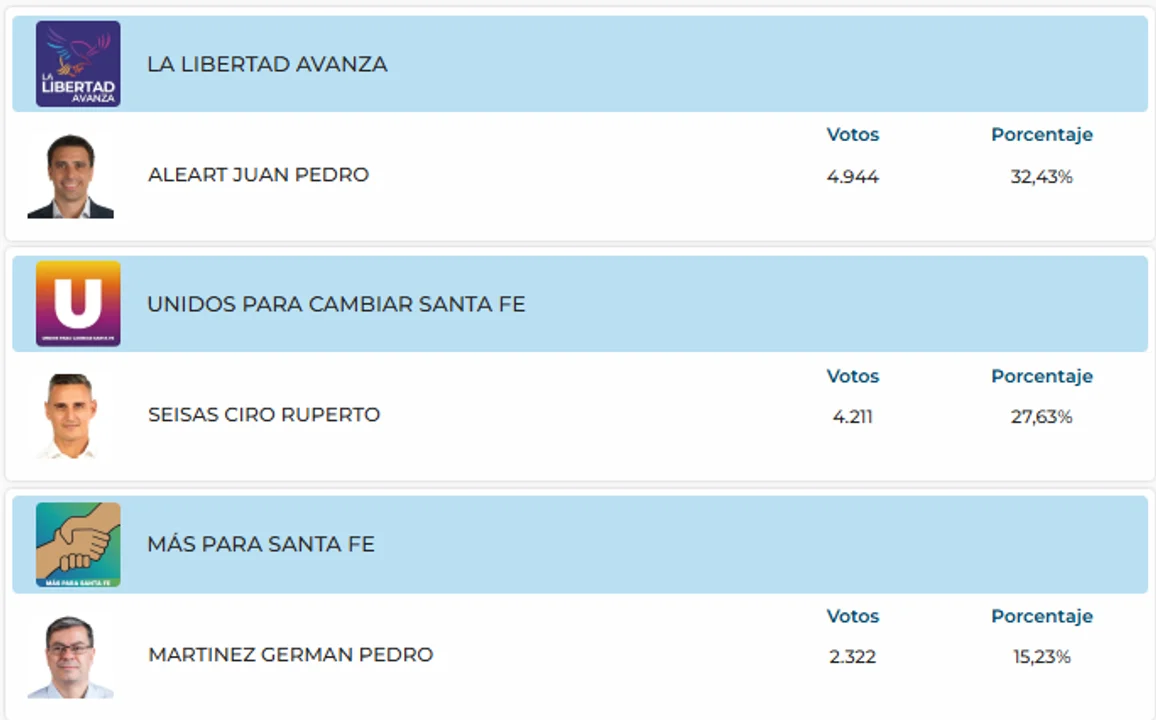Screen dimensions: 1156x720
Task: Click candidate name ALEART JUAN PEDRO
Action: coord(258,175)
